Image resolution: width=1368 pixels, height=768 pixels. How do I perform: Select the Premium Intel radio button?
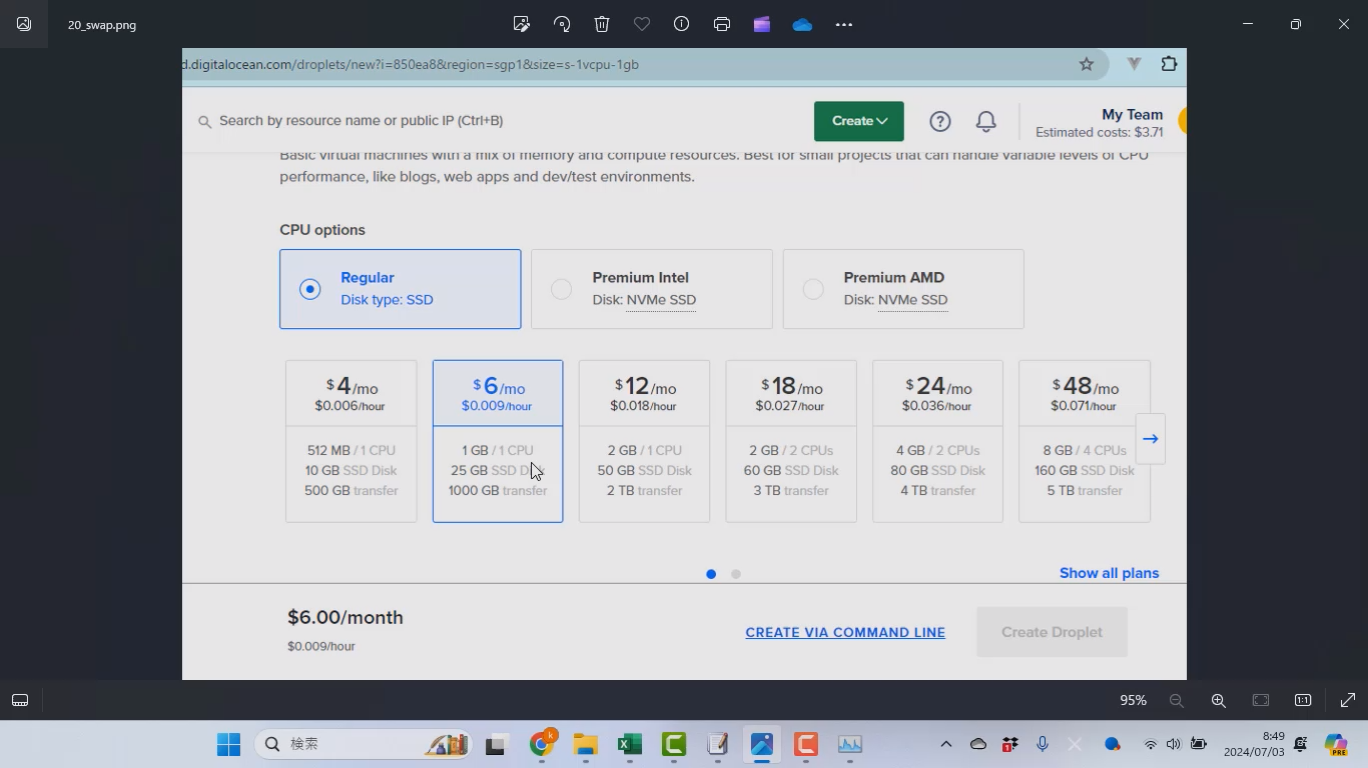click(x=562, y=289)
